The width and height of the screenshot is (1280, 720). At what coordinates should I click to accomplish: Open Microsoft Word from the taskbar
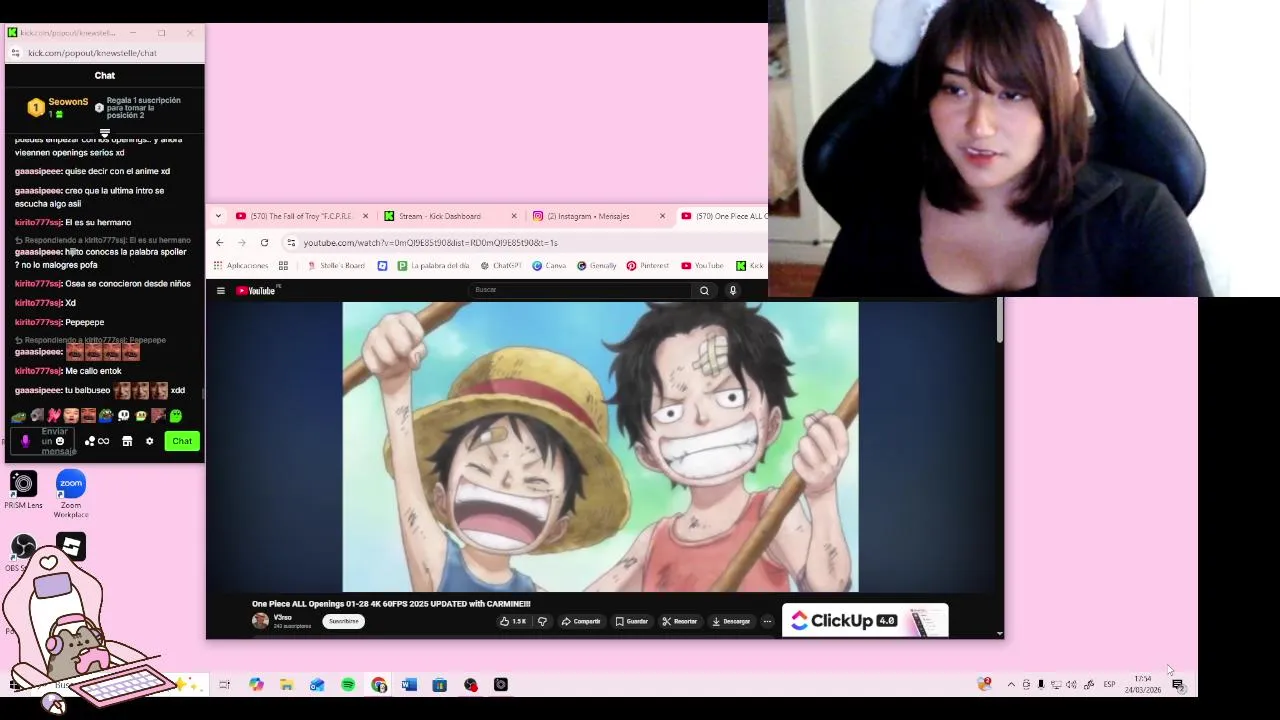click(x=409, y=685)
